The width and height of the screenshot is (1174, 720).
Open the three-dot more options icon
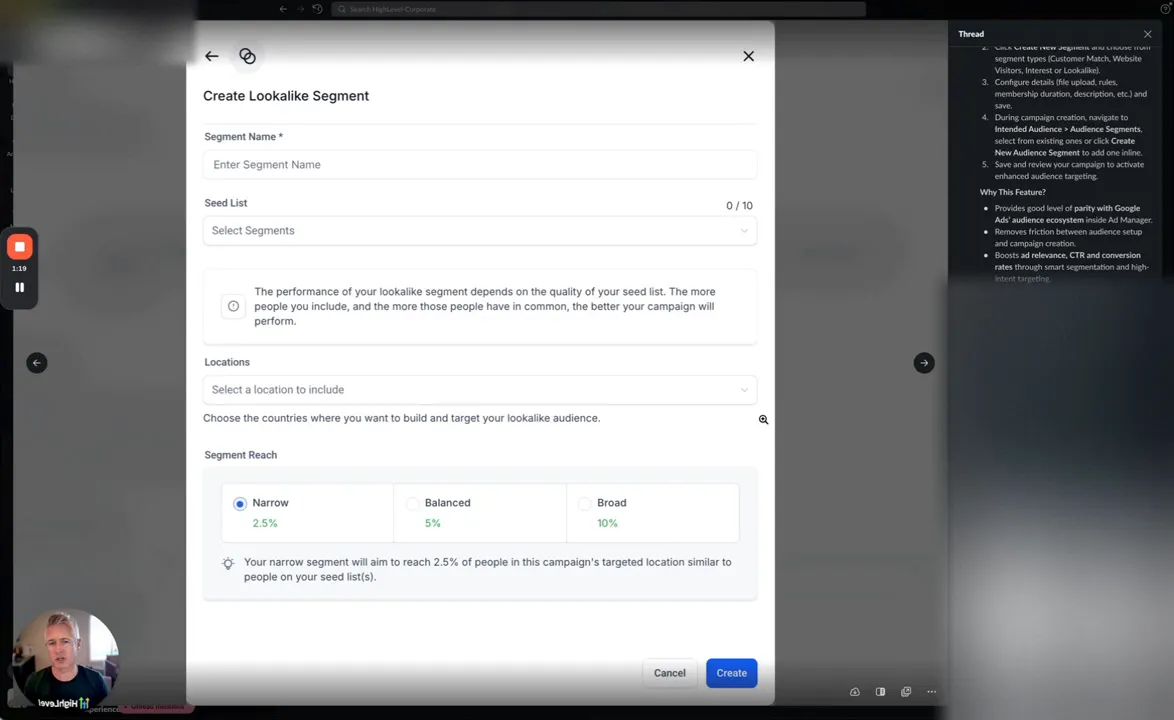[931, 691]
